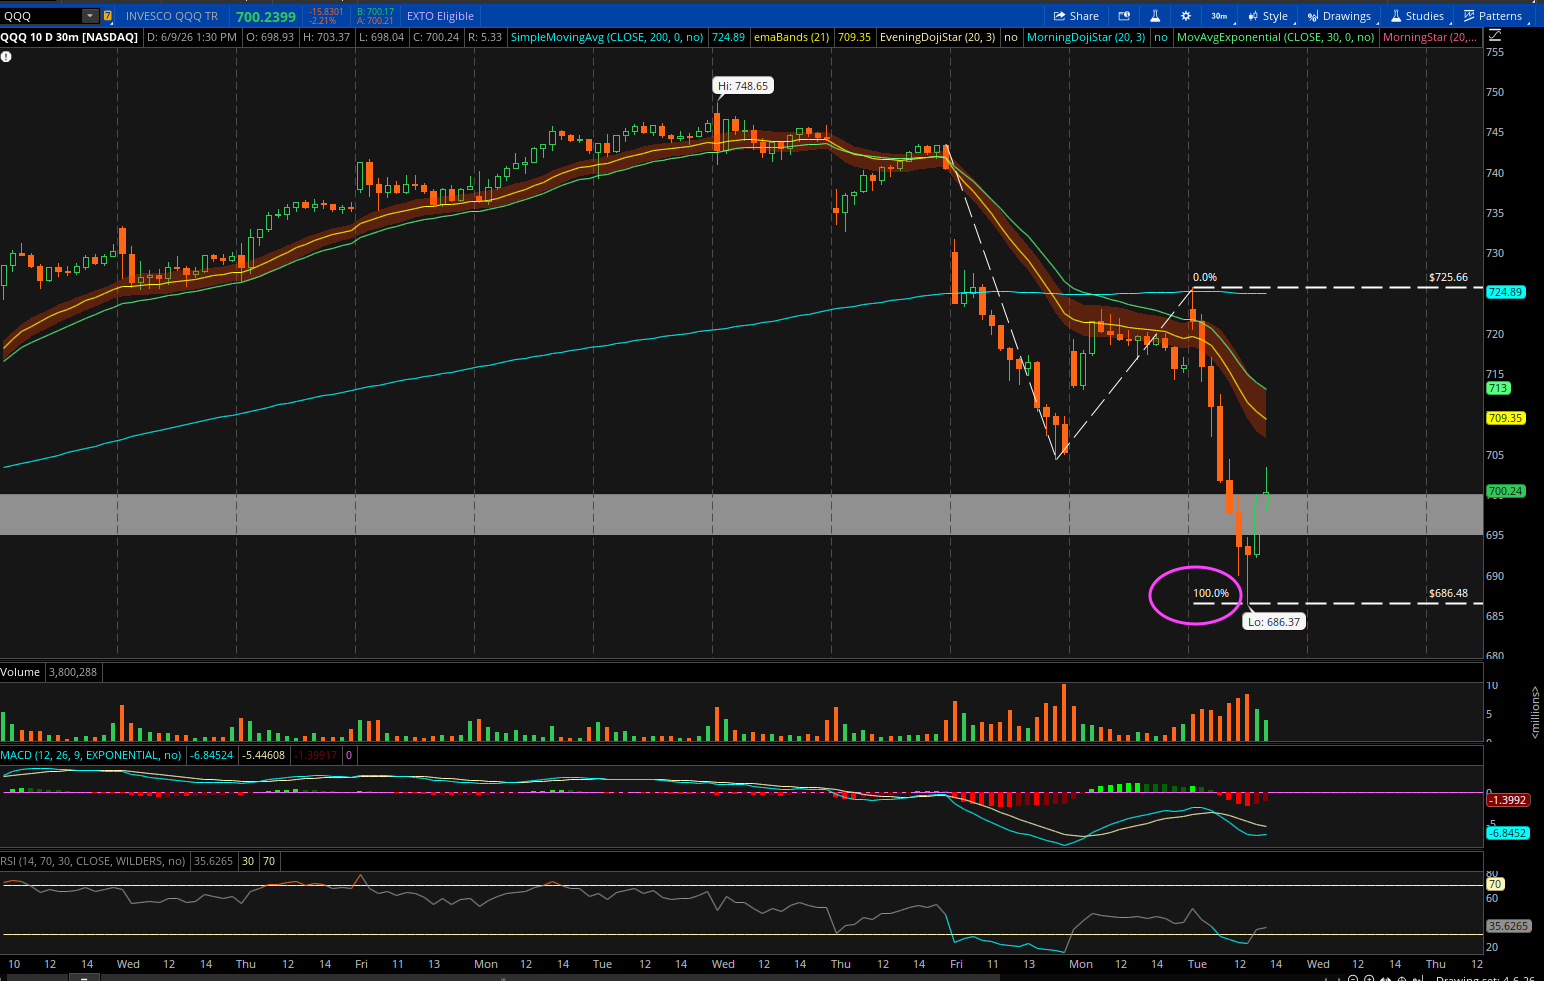Click the Hi: 748.65 chart bubble
The image size is (1544, 981).
tap(743, 86)
